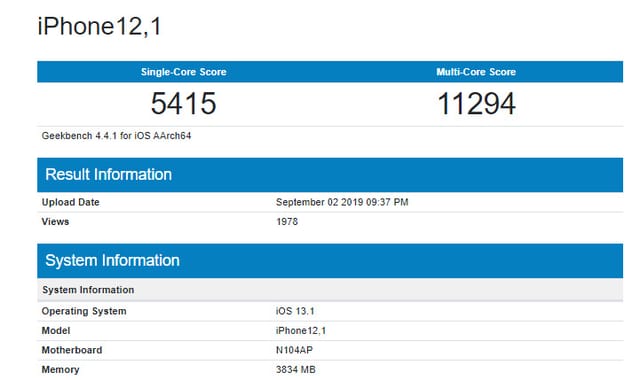Click the iPhone12,1 page title
This screenshot has width=640, height=380.
[x=100, y=27]
